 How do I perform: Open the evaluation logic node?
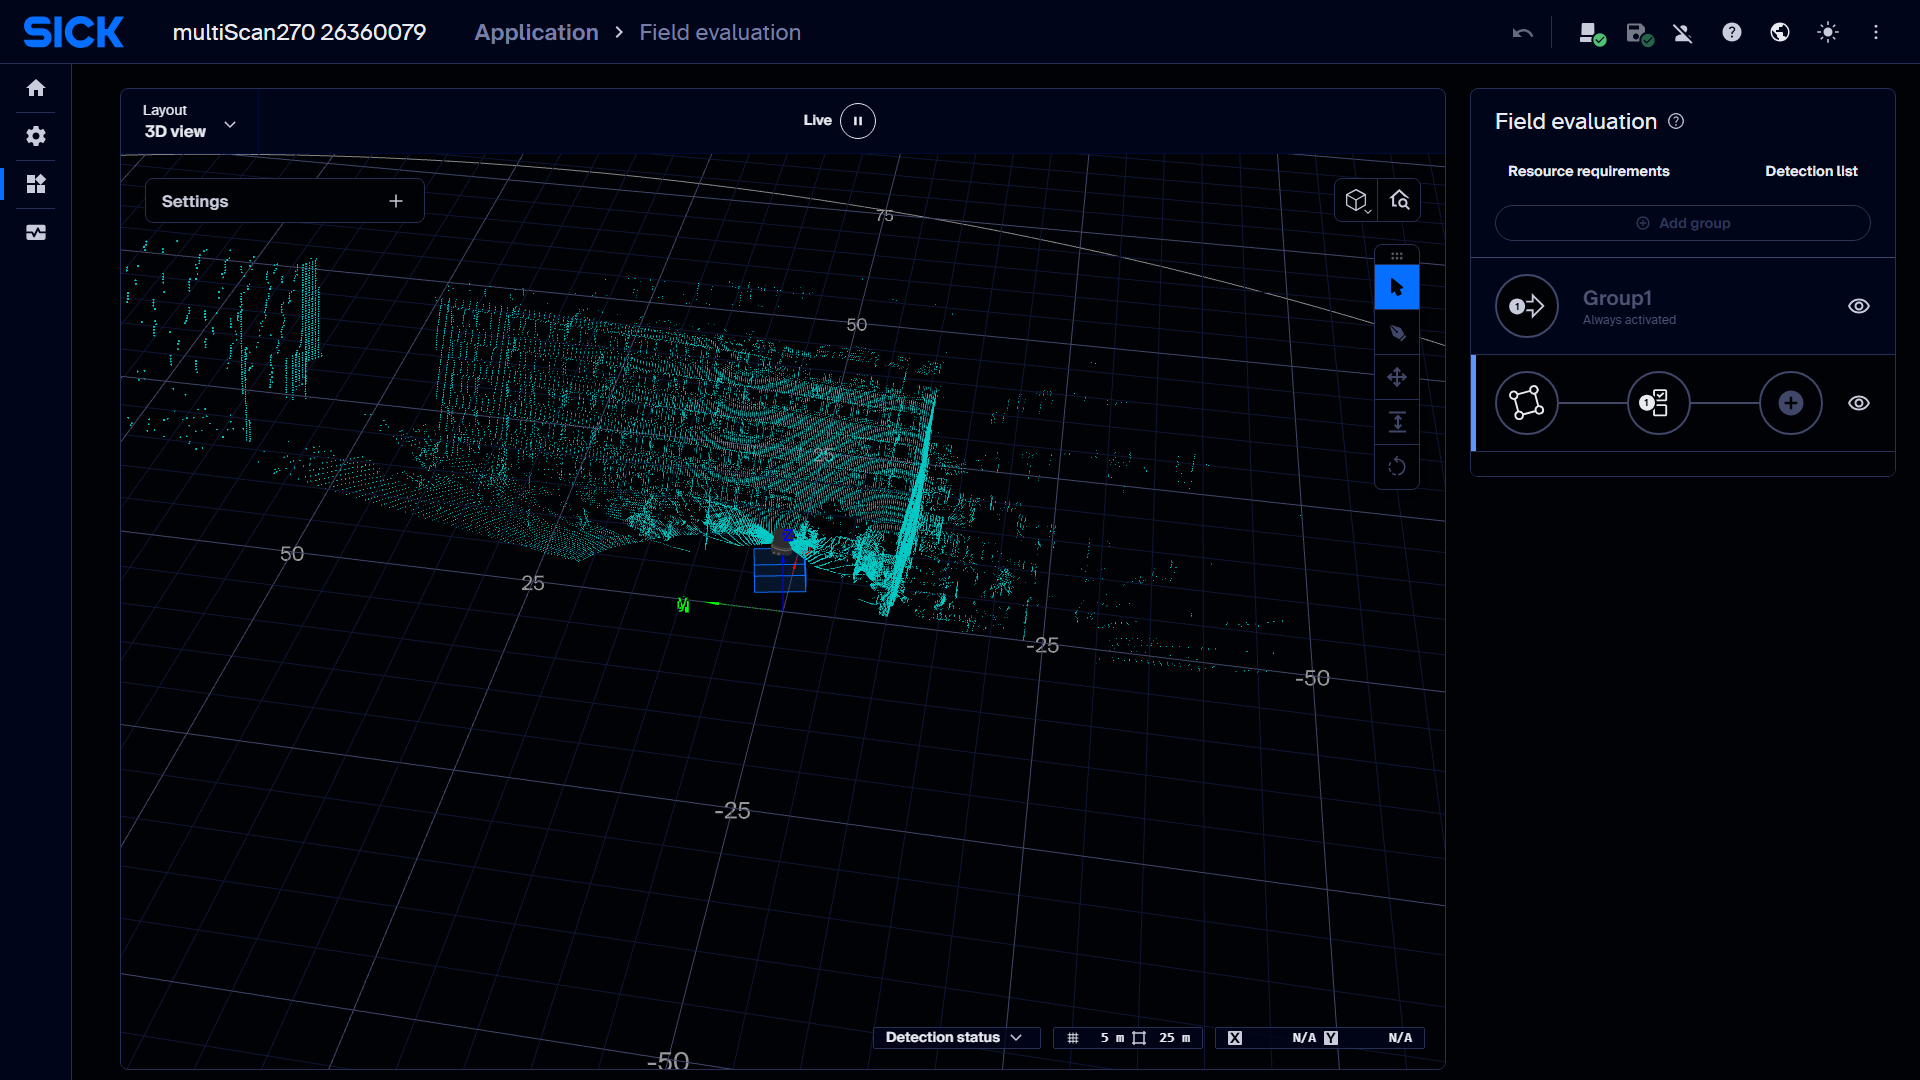[x=1658, y=403]
